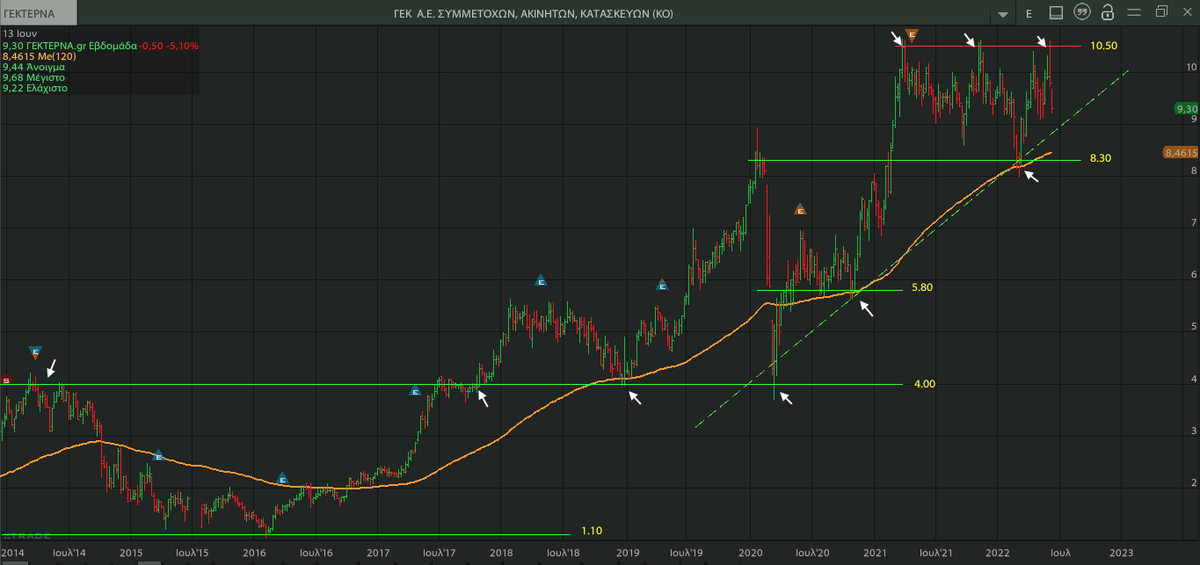Screen dimensions: 1200x565
Task: Click the E events button in title bar
Action: tap(1029, 13)
